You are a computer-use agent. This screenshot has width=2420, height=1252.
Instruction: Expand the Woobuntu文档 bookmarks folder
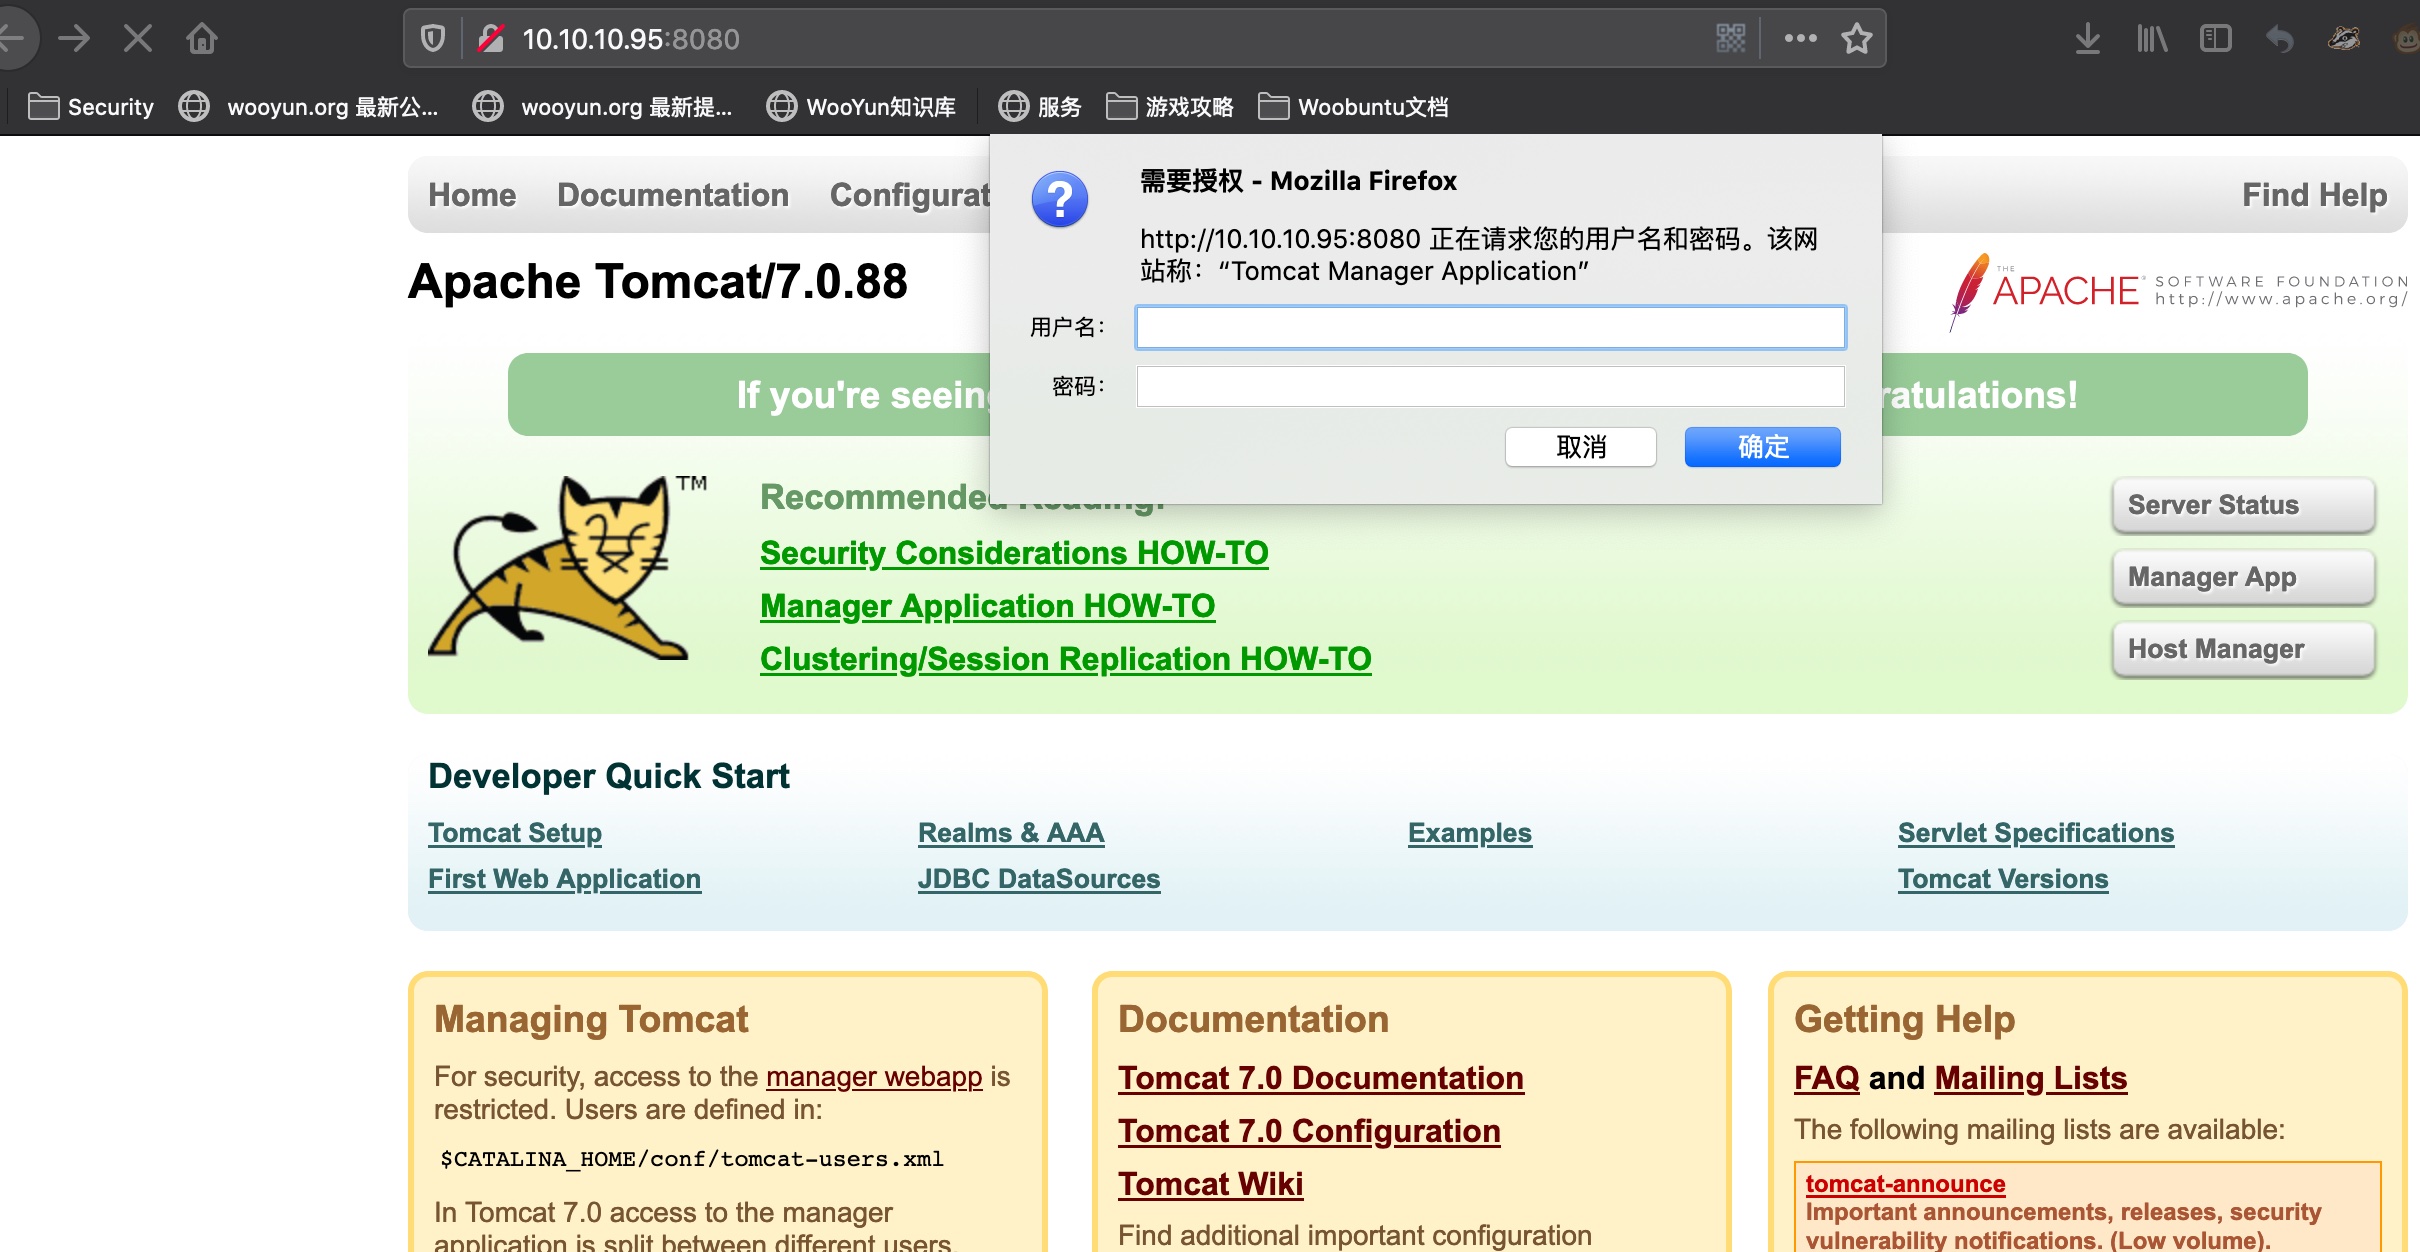pyautogui.click(x=1353, y=107)
